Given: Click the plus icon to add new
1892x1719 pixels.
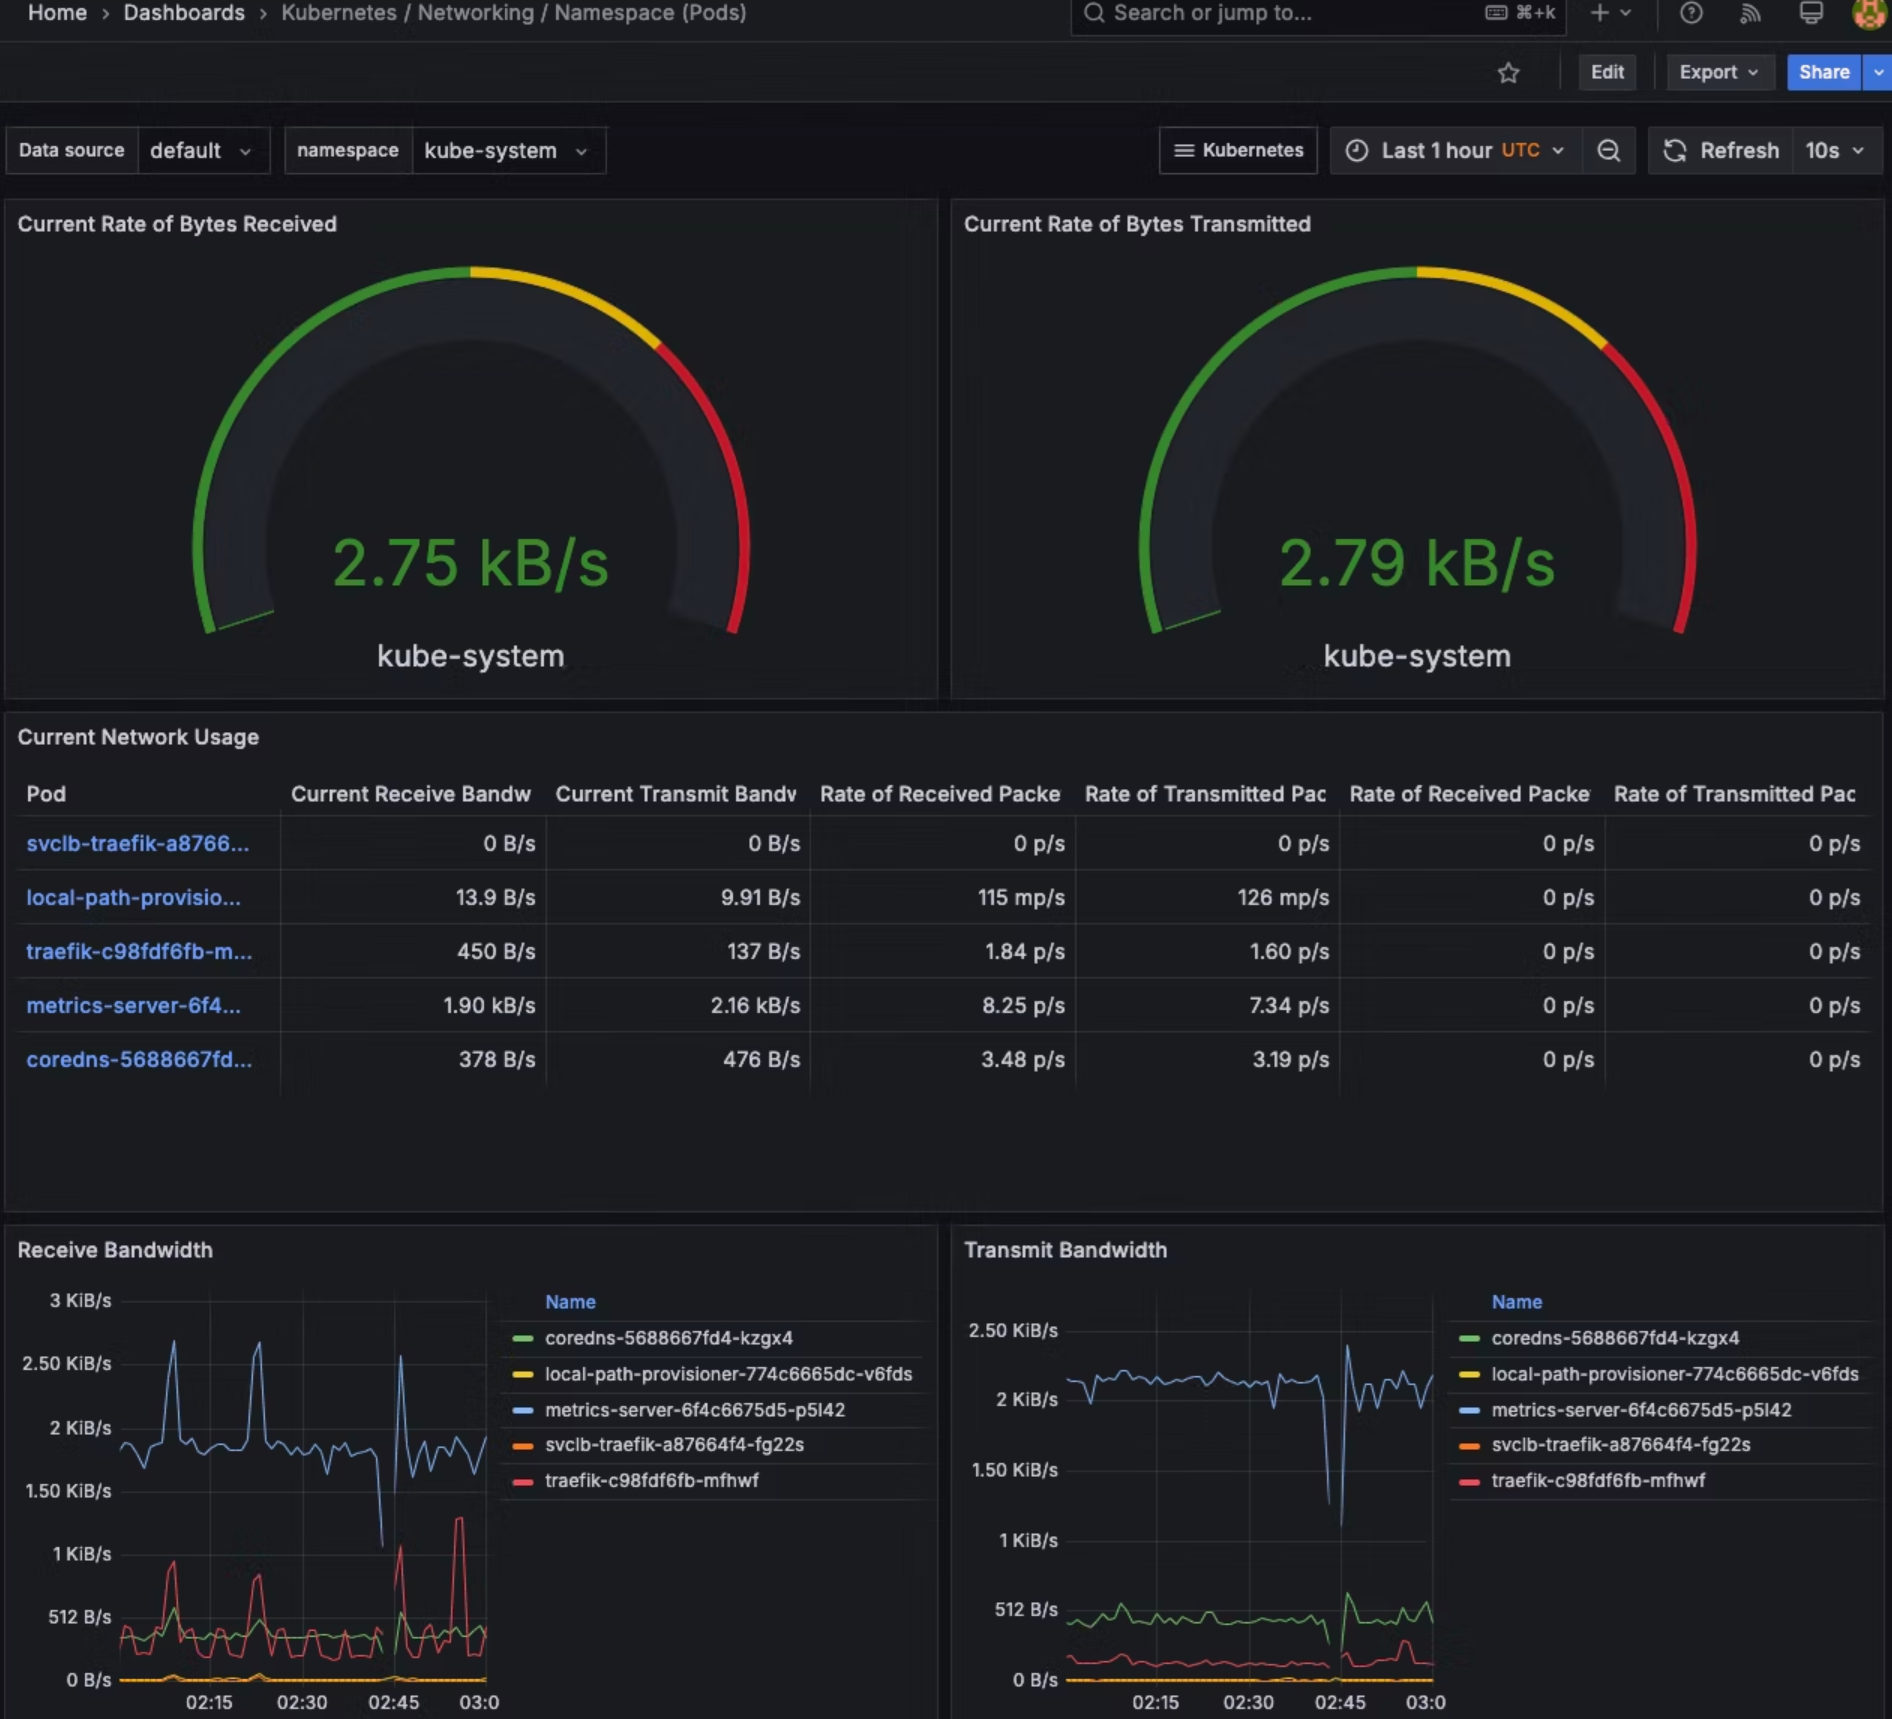Looking at the screenshot, I should [x=1600, y=13].
